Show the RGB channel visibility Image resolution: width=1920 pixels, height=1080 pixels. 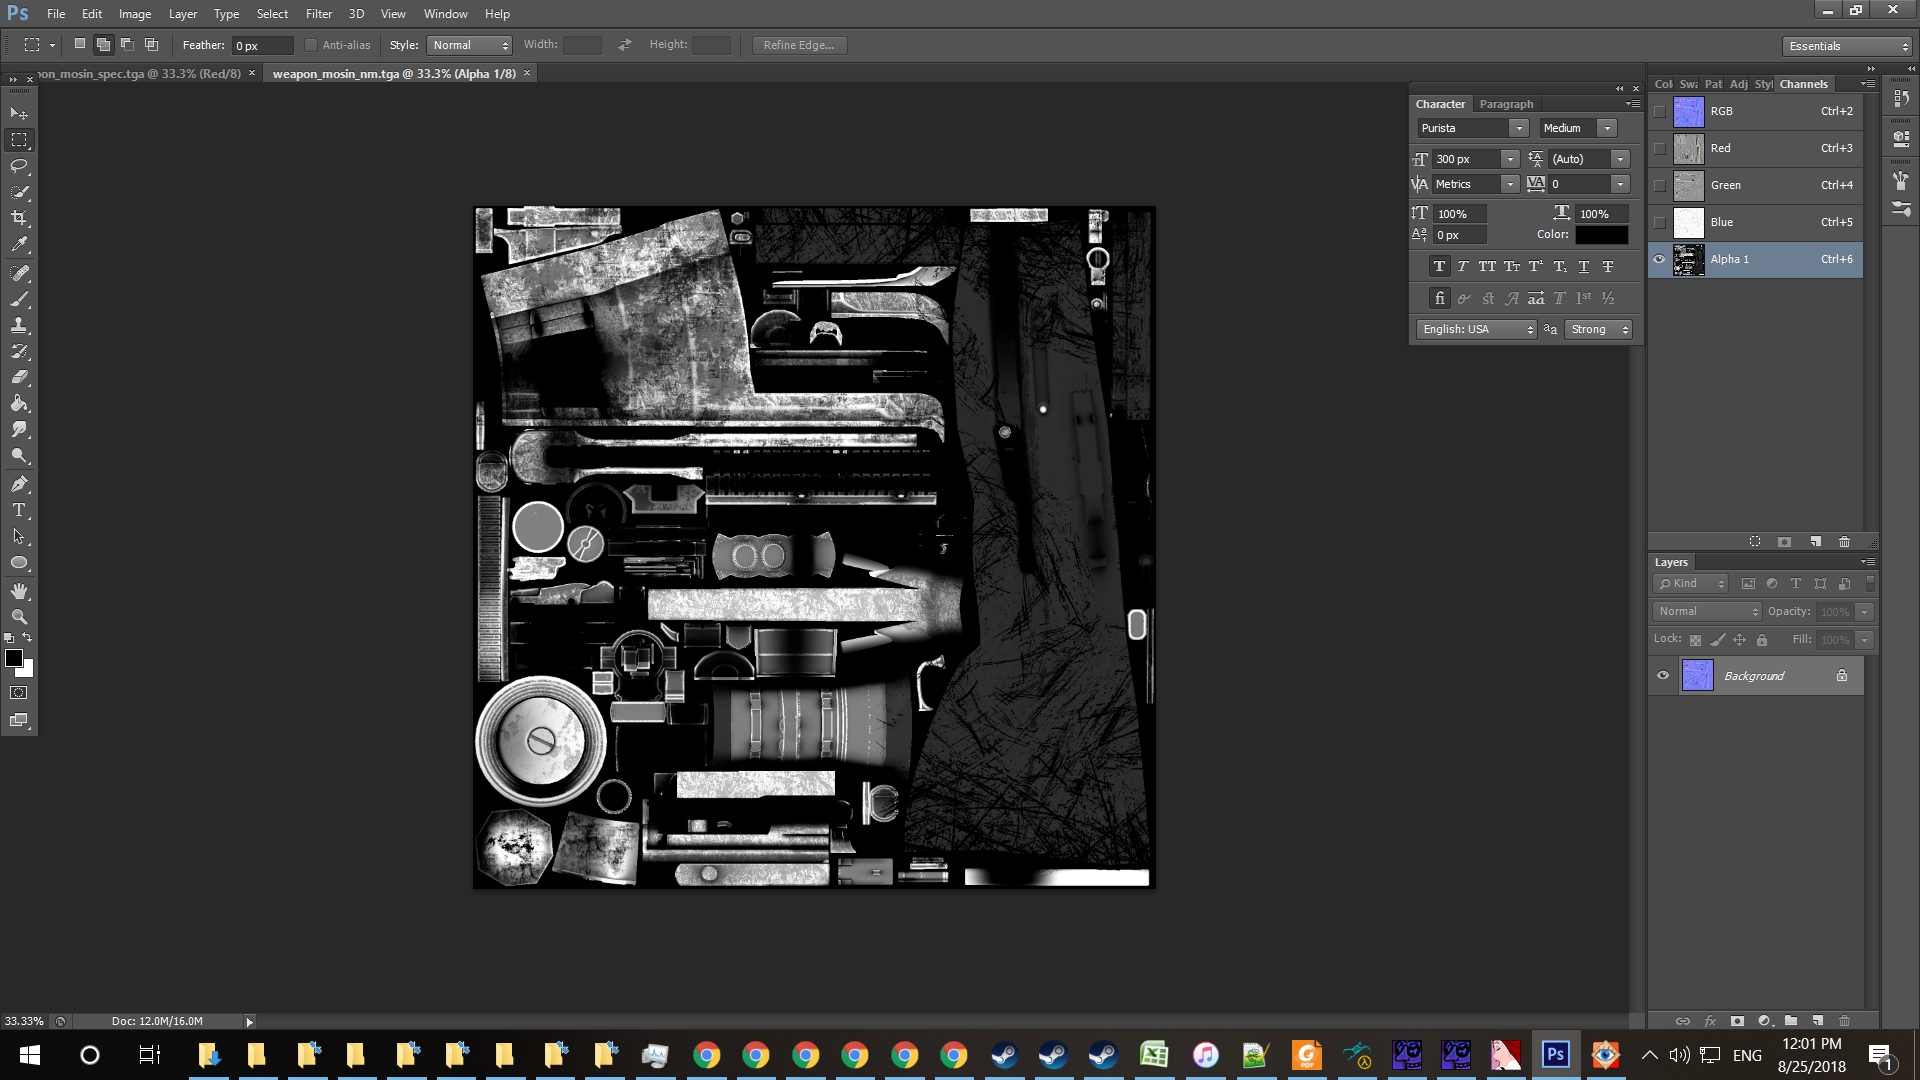[x=1660, y=111]
